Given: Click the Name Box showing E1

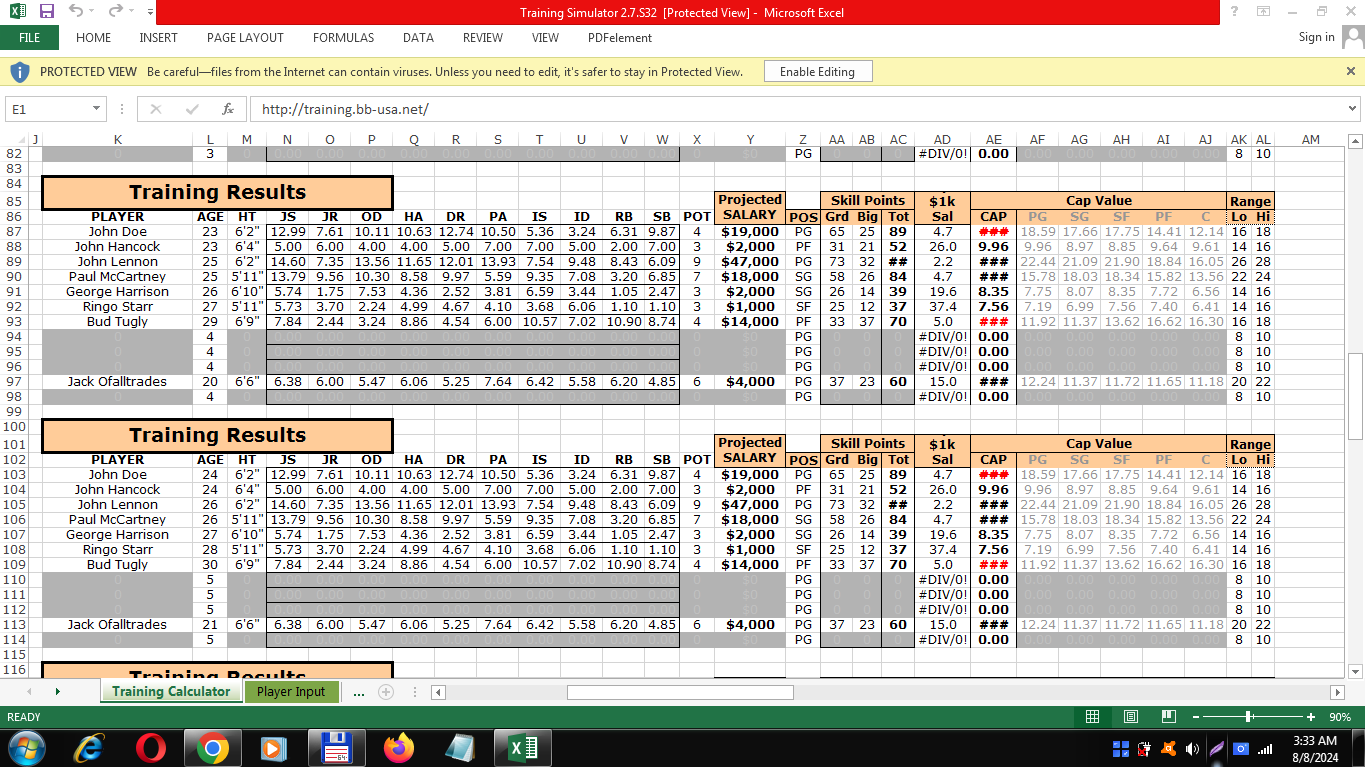Looking at the screenshot, I should [48, 109].
